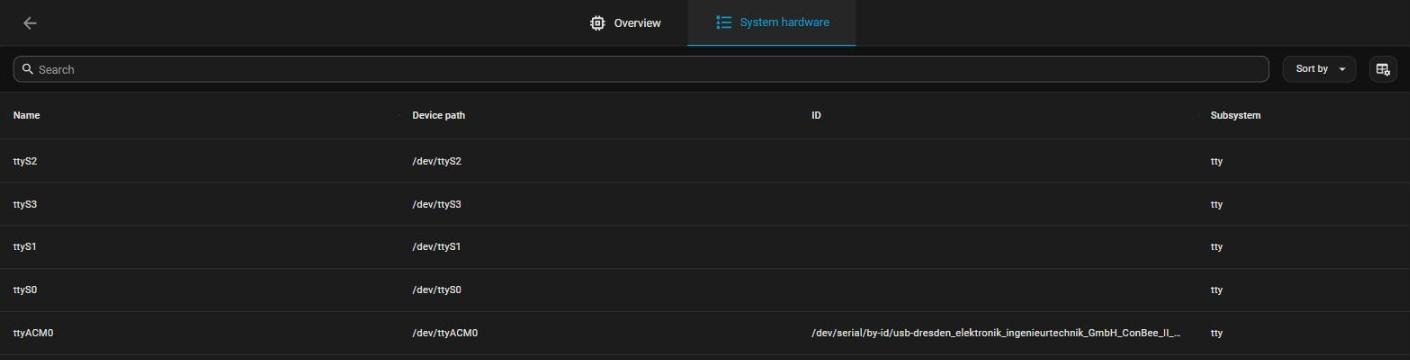Click the /dev/ttyACM0 device path
Screen dimensions: 1410x360
(445, 333)
